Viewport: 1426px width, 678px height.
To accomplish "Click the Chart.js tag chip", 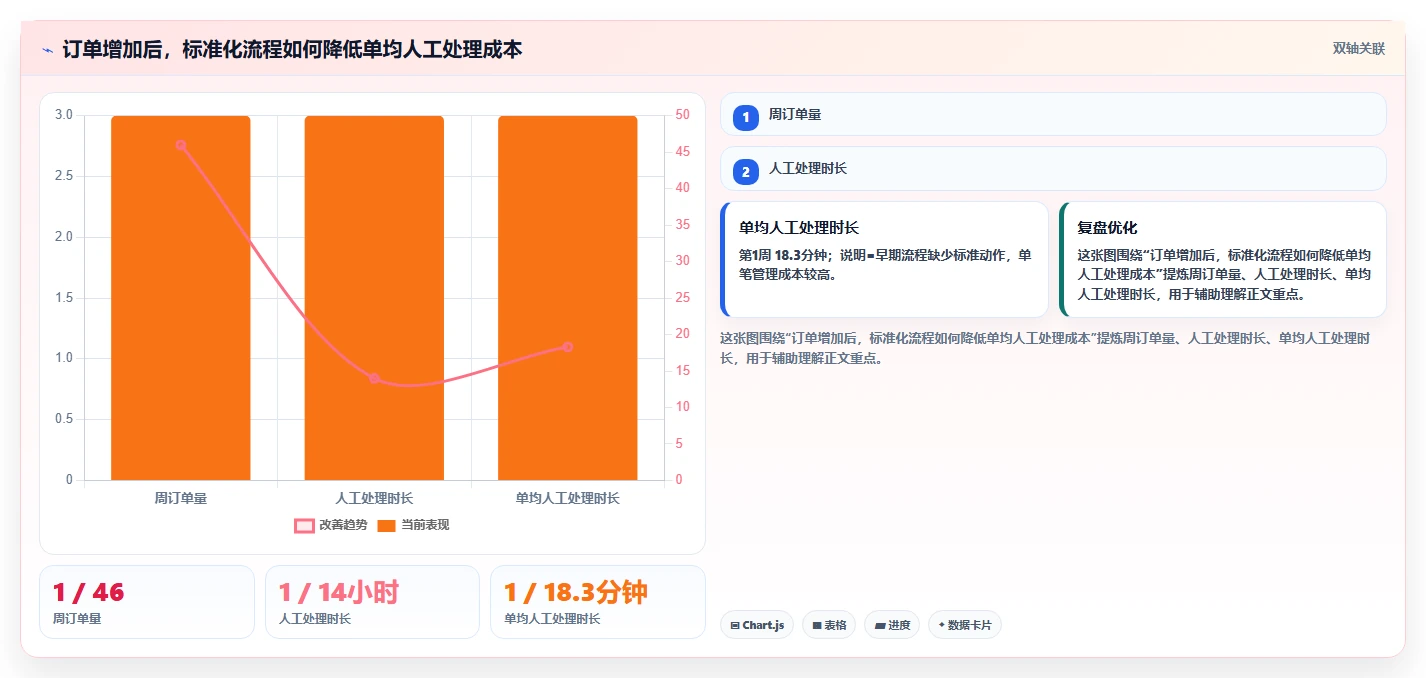I will (757, 625).
